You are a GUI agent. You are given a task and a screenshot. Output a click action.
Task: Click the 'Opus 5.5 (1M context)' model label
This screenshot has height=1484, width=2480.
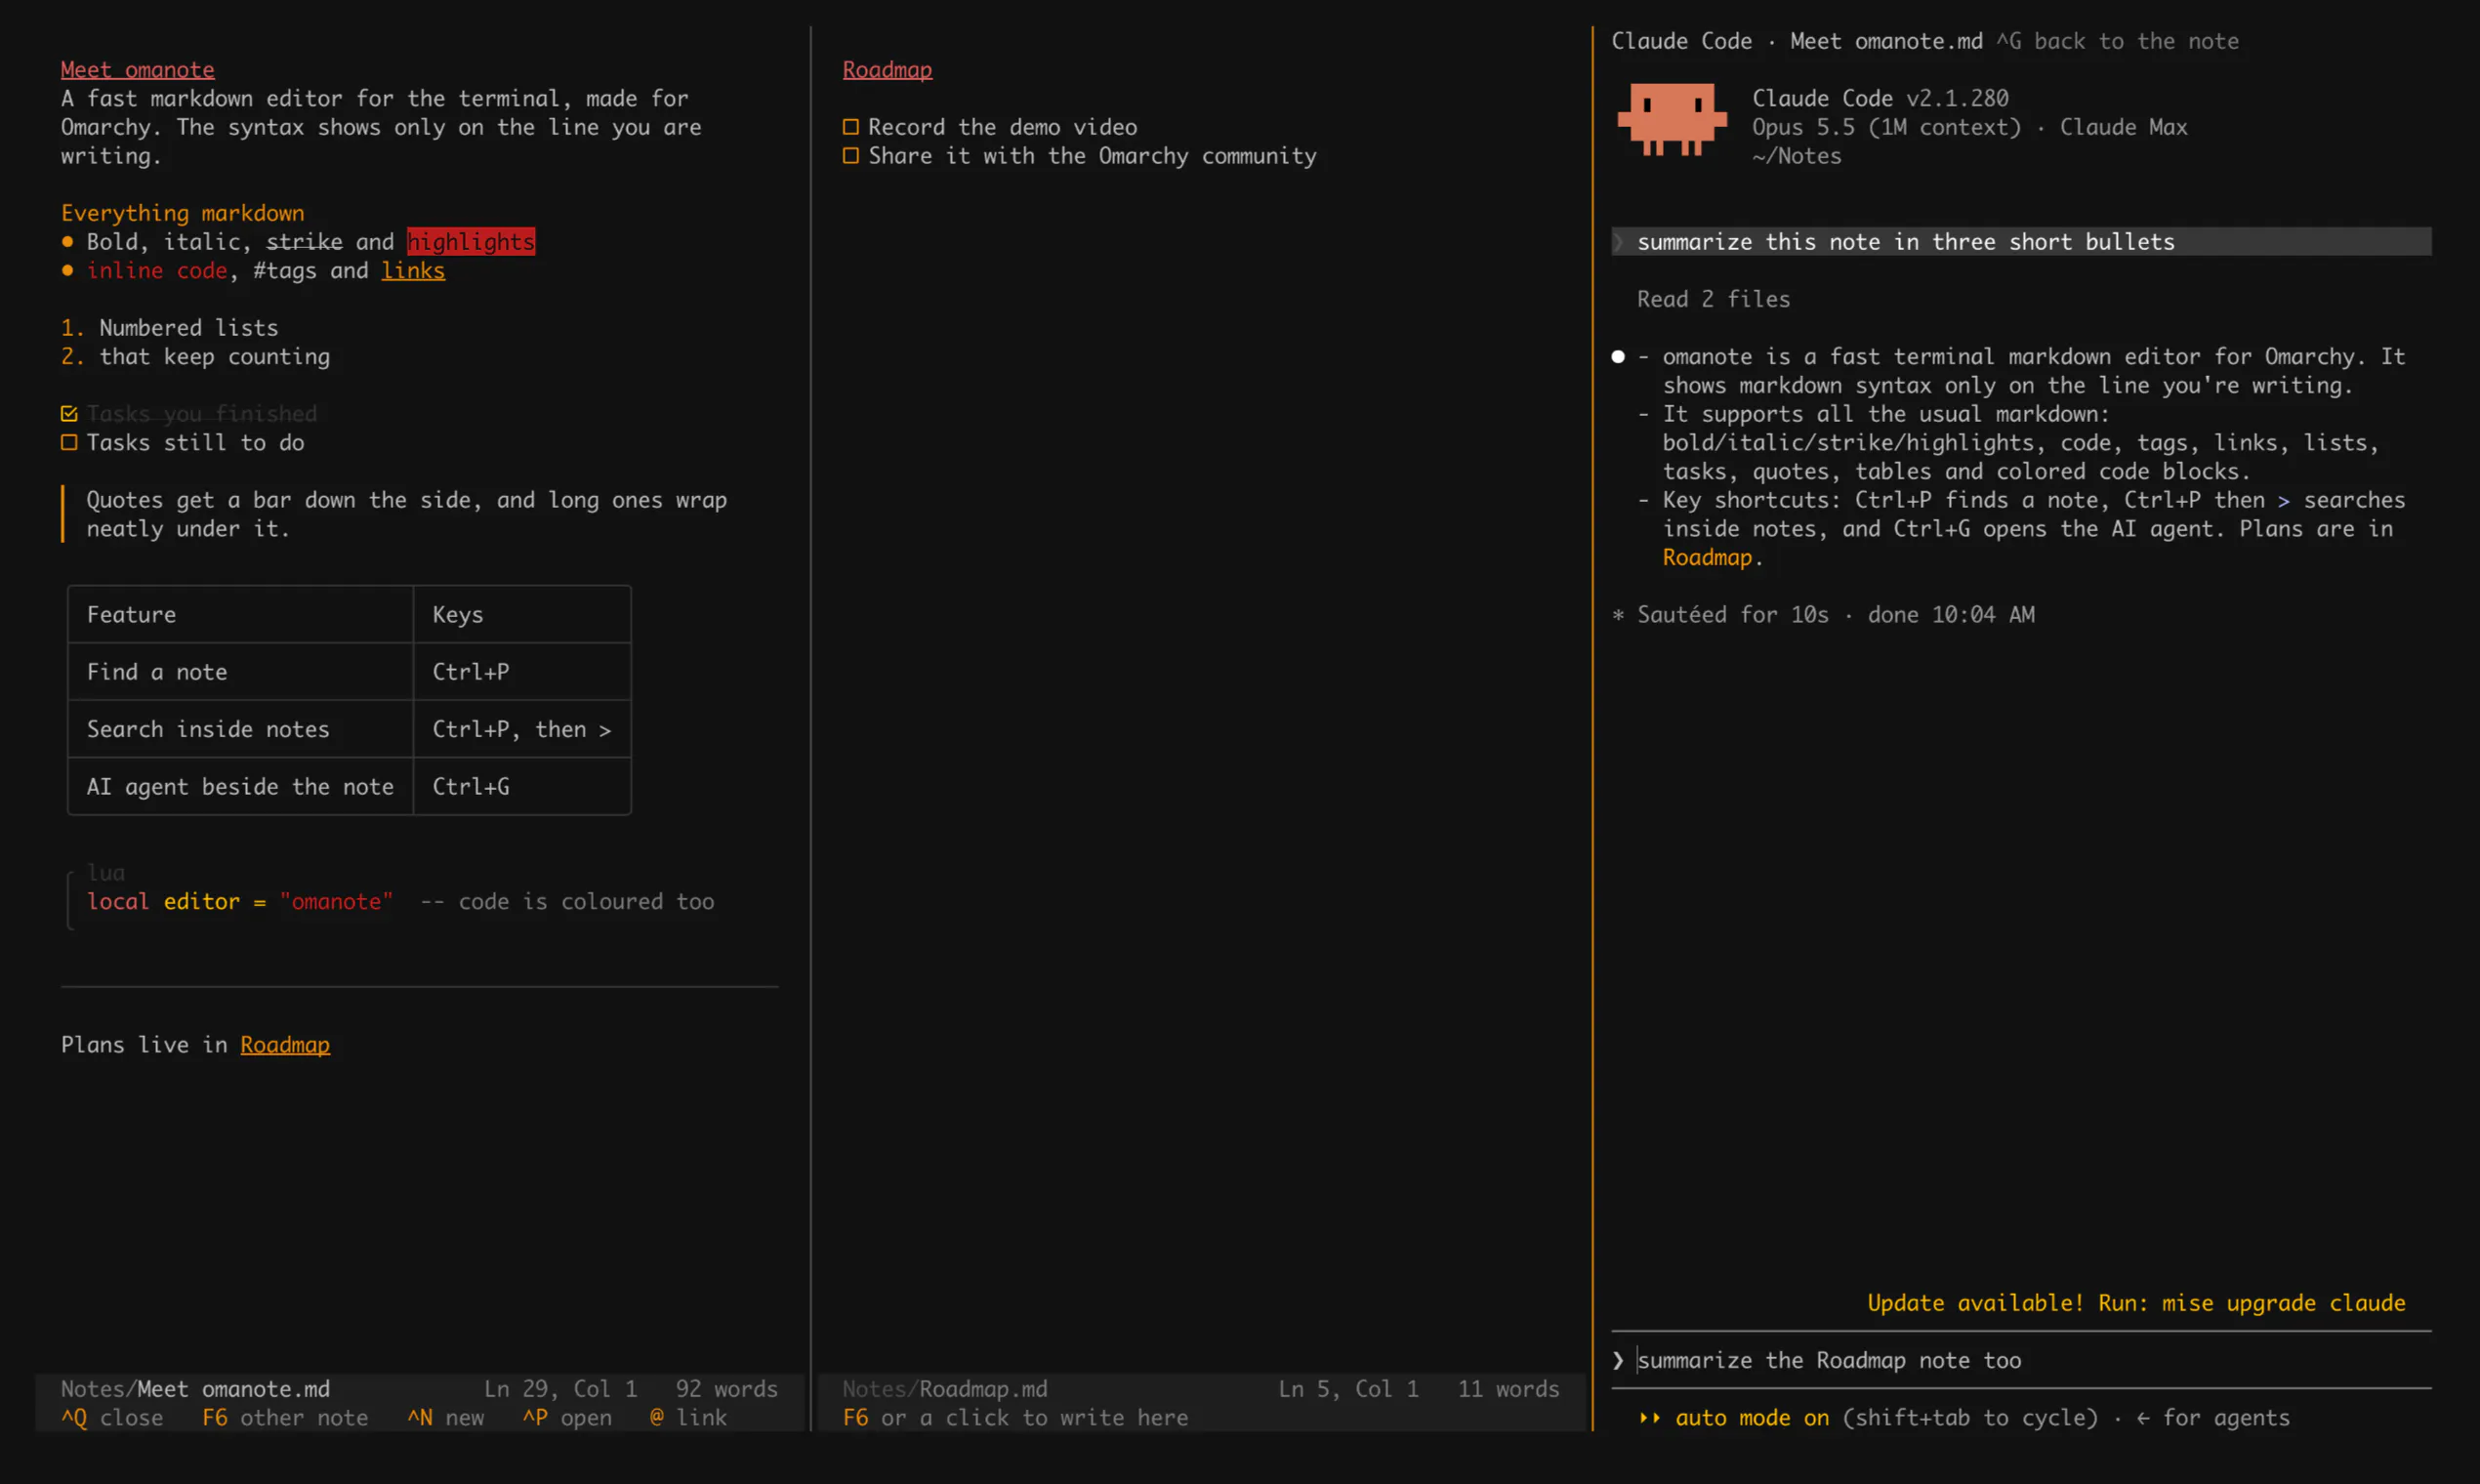coord(1886,127)
